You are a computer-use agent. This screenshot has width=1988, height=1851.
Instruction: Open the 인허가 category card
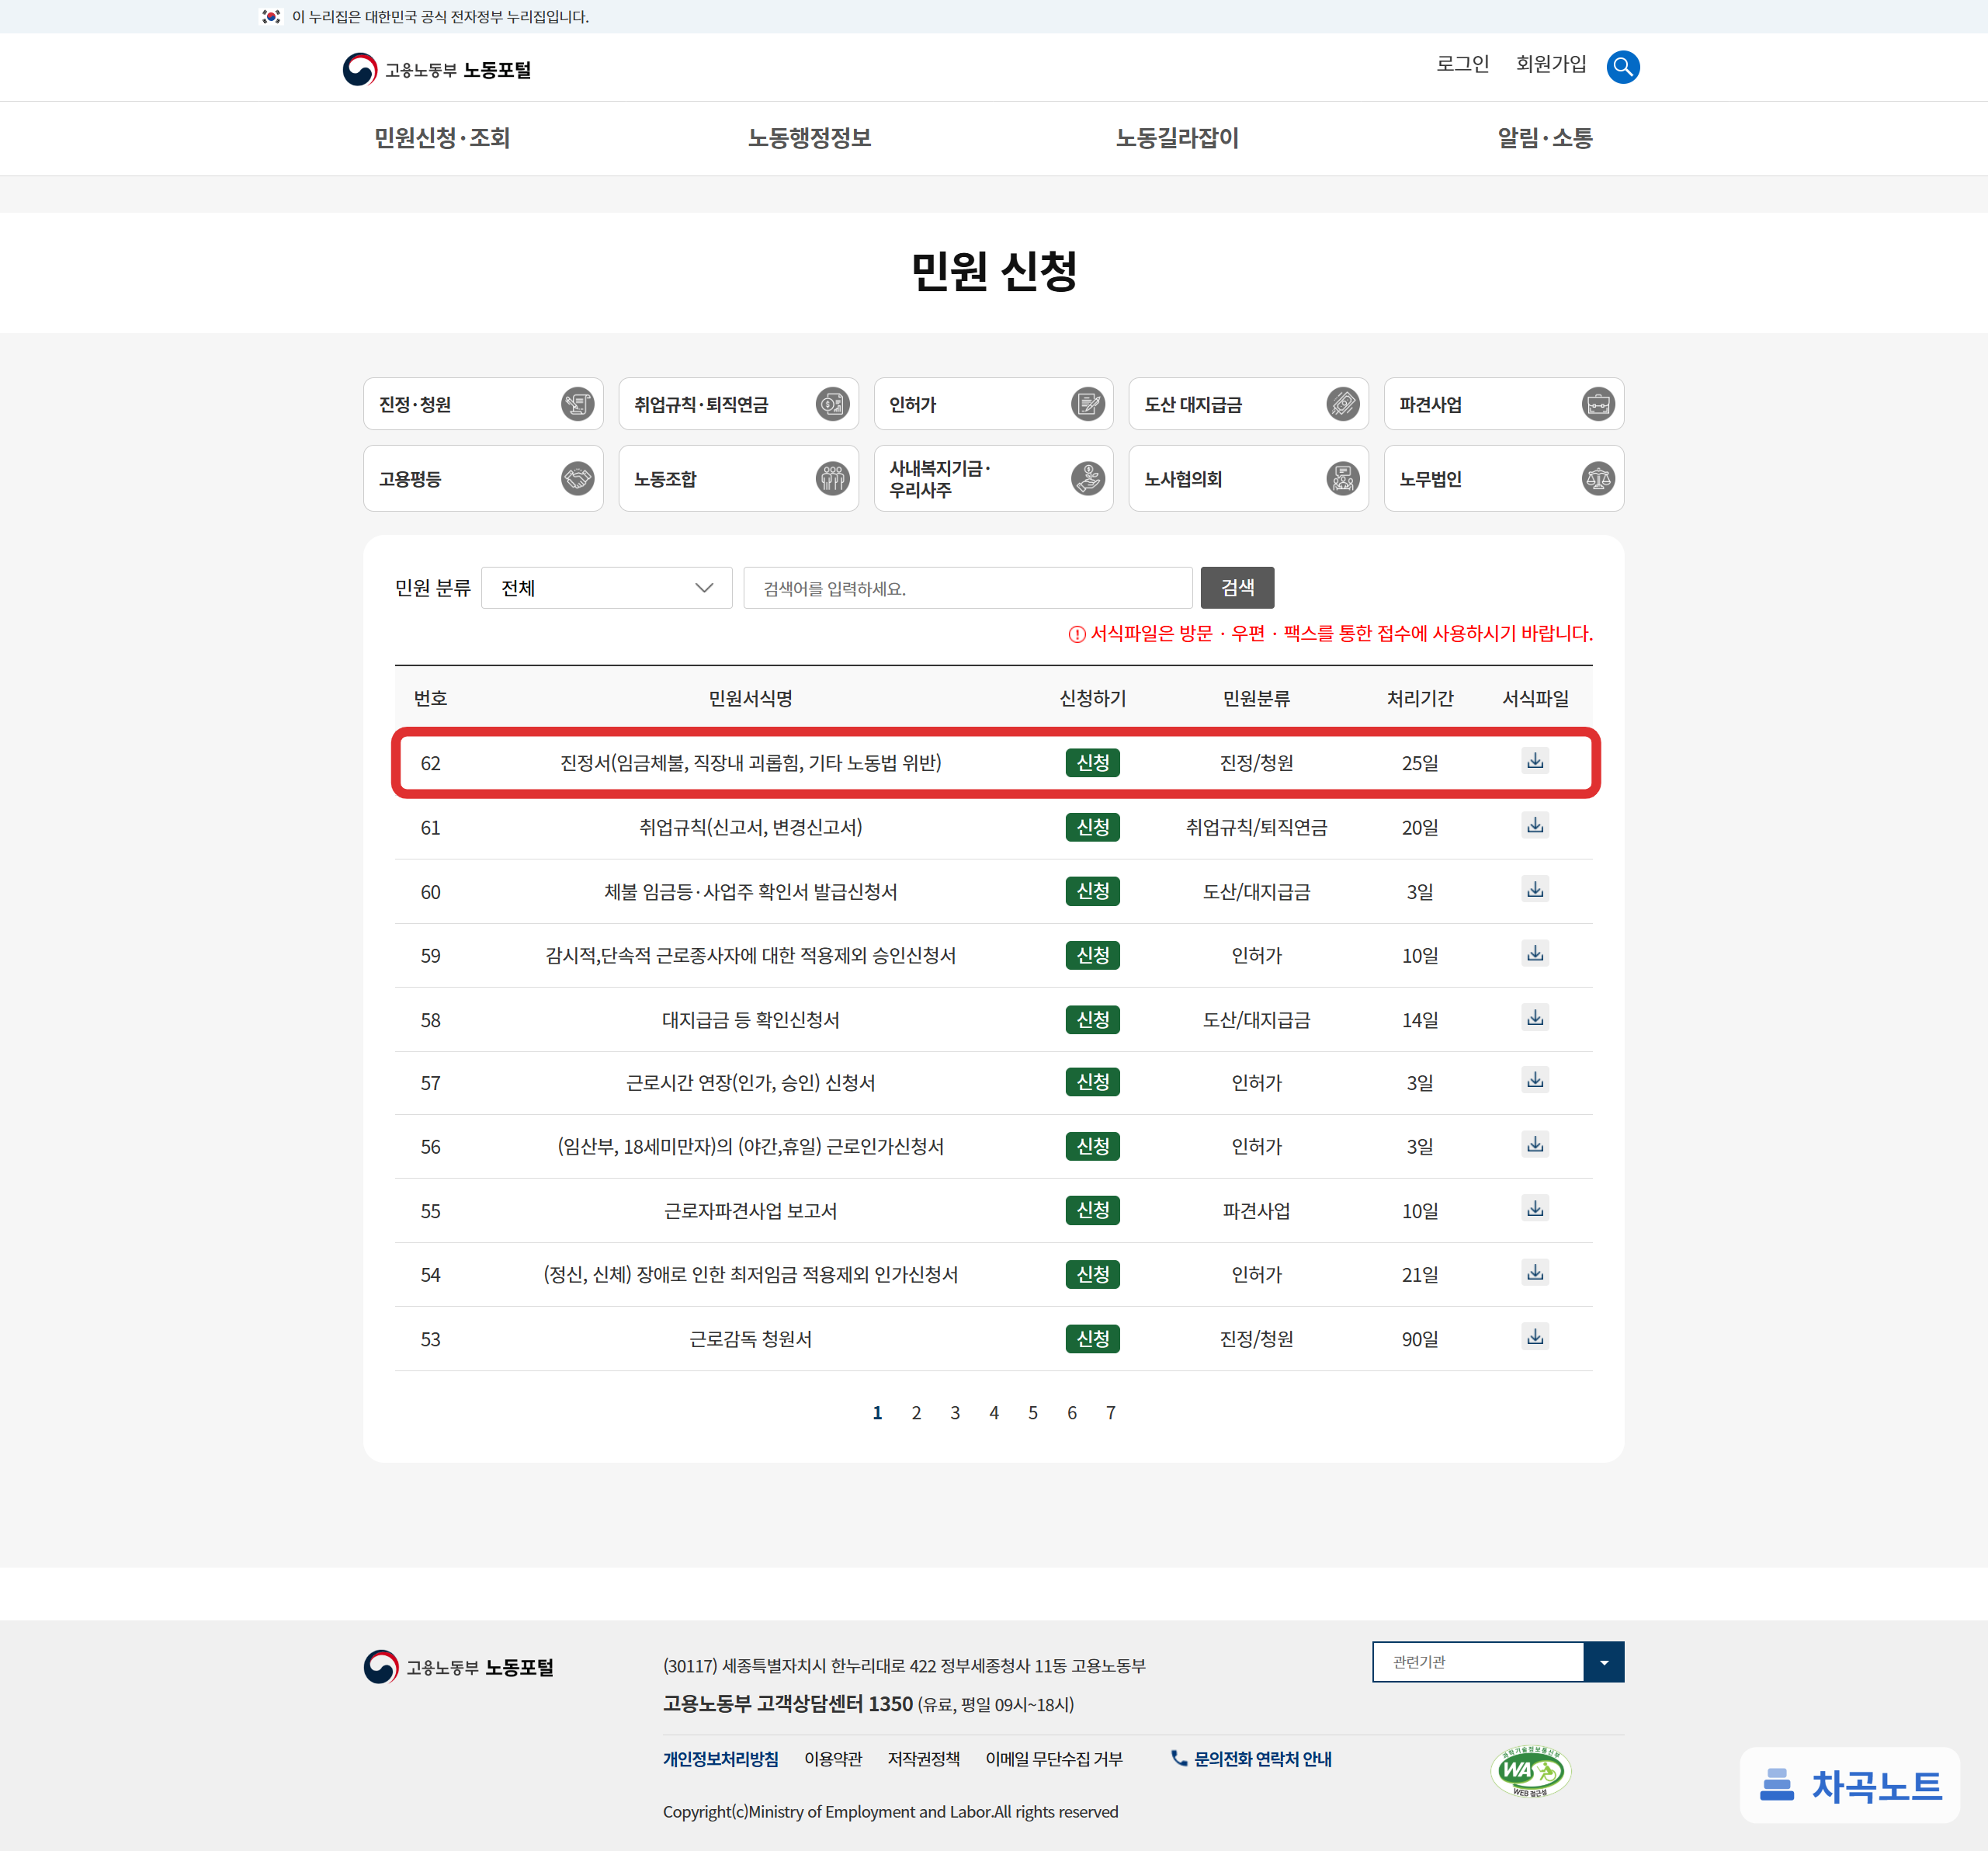click(993, 404)
